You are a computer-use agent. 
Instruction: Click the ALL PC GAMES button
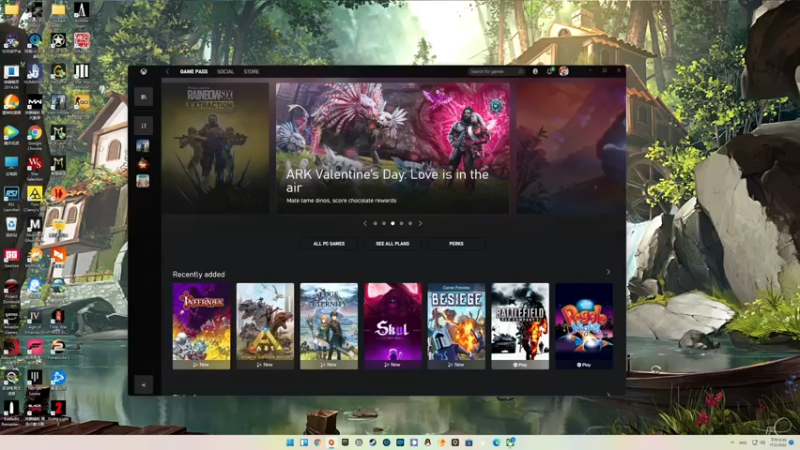pyautogui.click(x=329, y=244)
